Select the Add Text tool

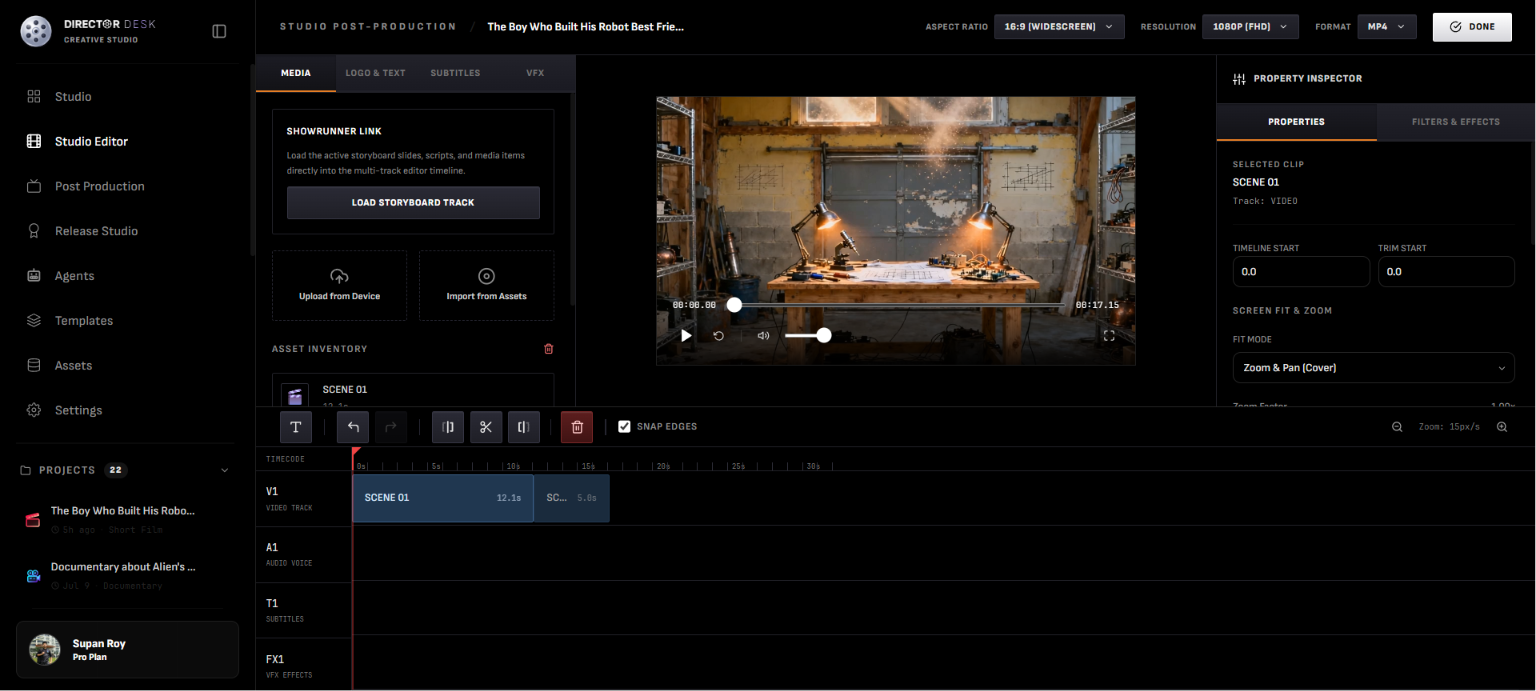point(296,427)
